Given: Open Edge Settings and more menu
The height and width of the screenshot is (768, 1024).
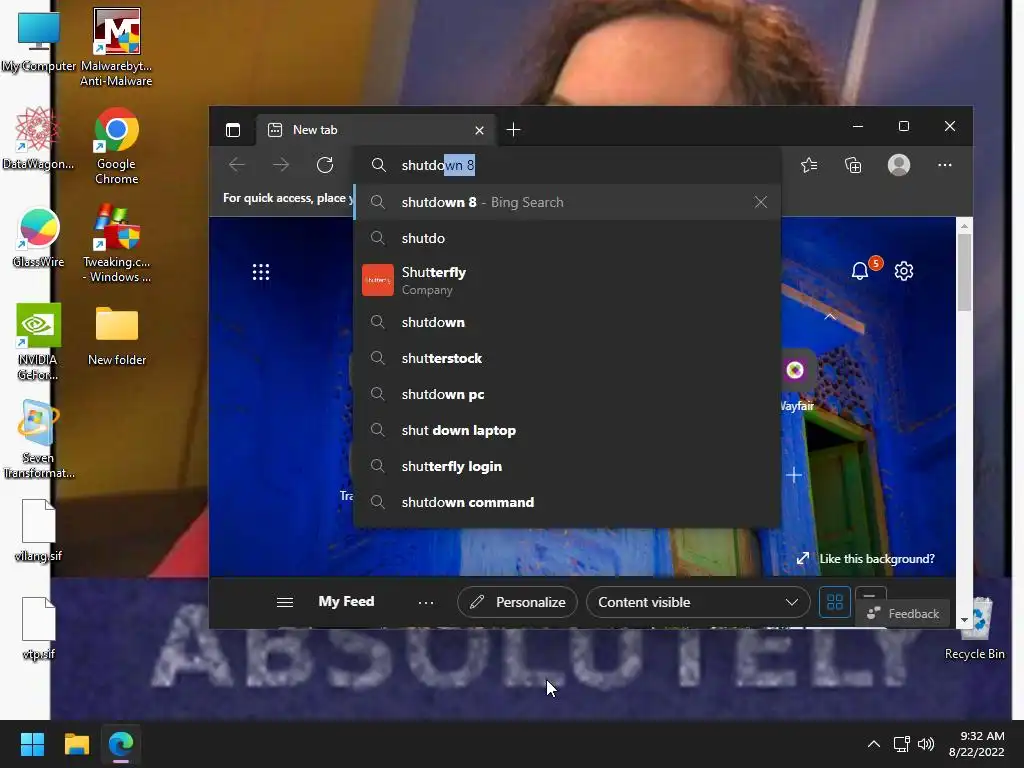Looking at the screenshot, I should (x=944, y=165).
